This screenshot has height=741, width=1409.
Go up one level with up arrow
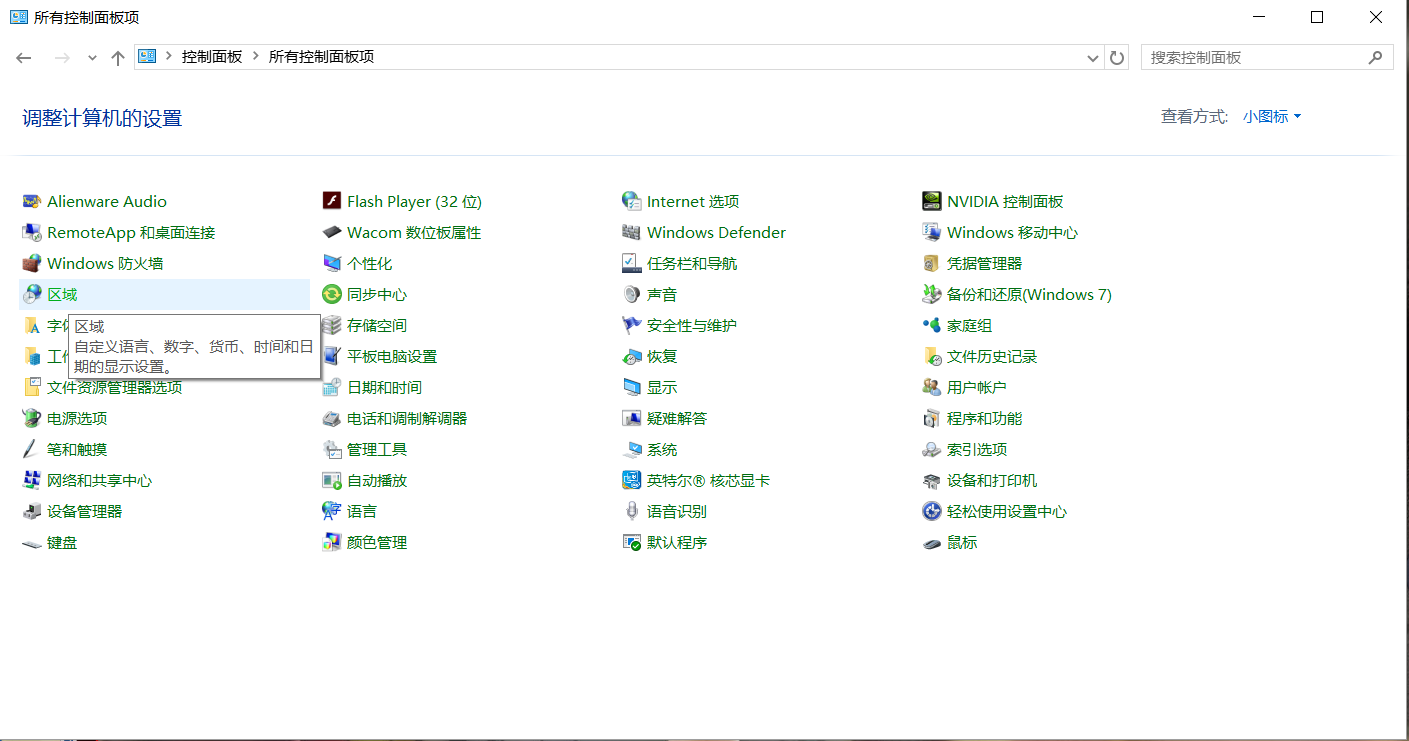tap(118, 58)
